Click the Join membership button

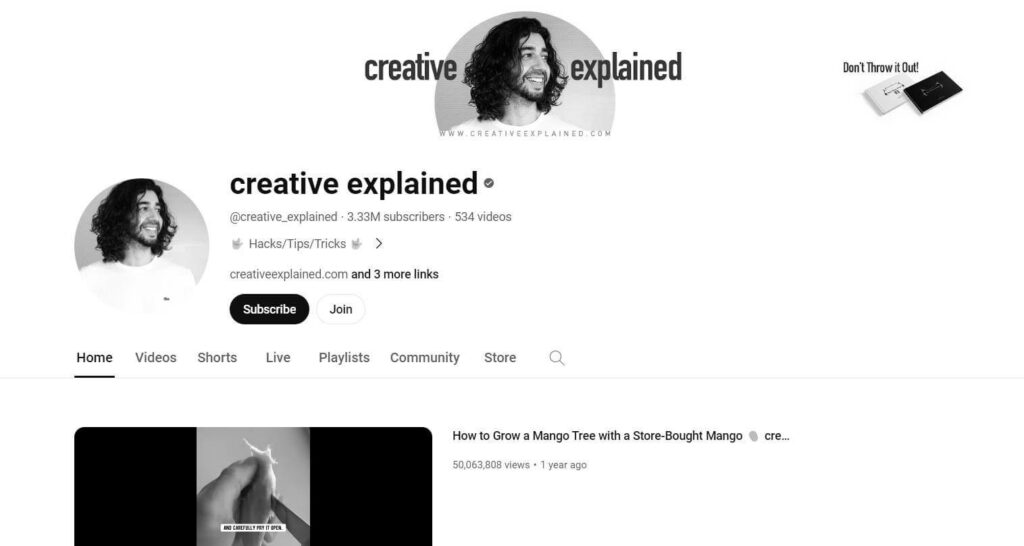click(x=340, y=309)
